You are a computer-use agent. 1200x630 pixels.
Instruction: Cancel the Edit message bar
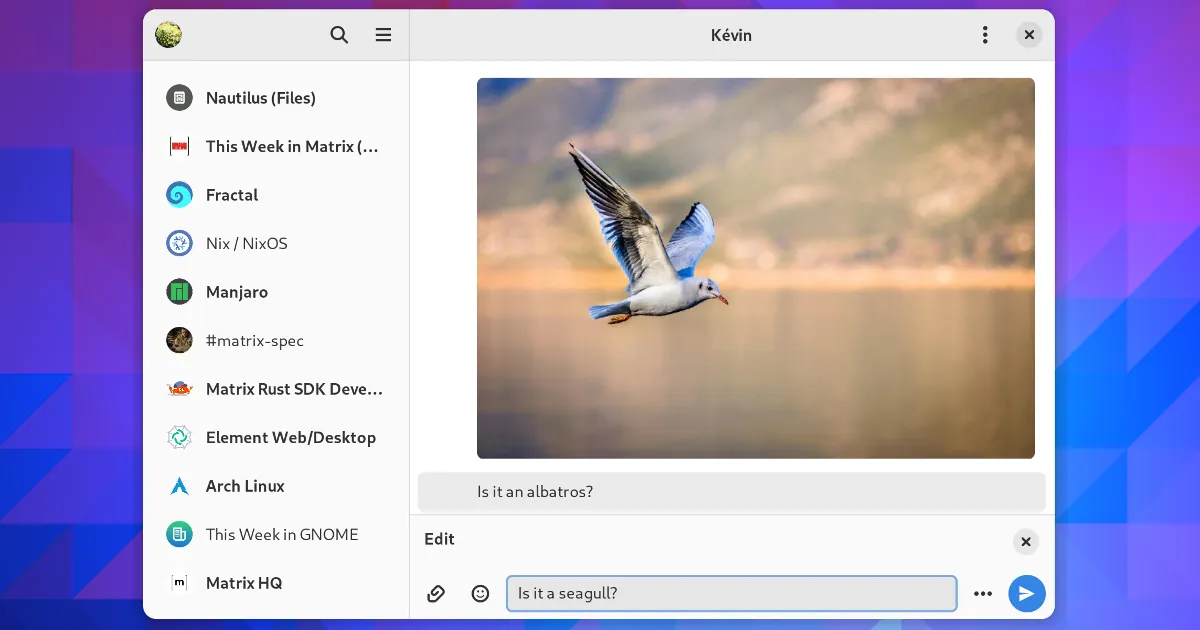1025,542
